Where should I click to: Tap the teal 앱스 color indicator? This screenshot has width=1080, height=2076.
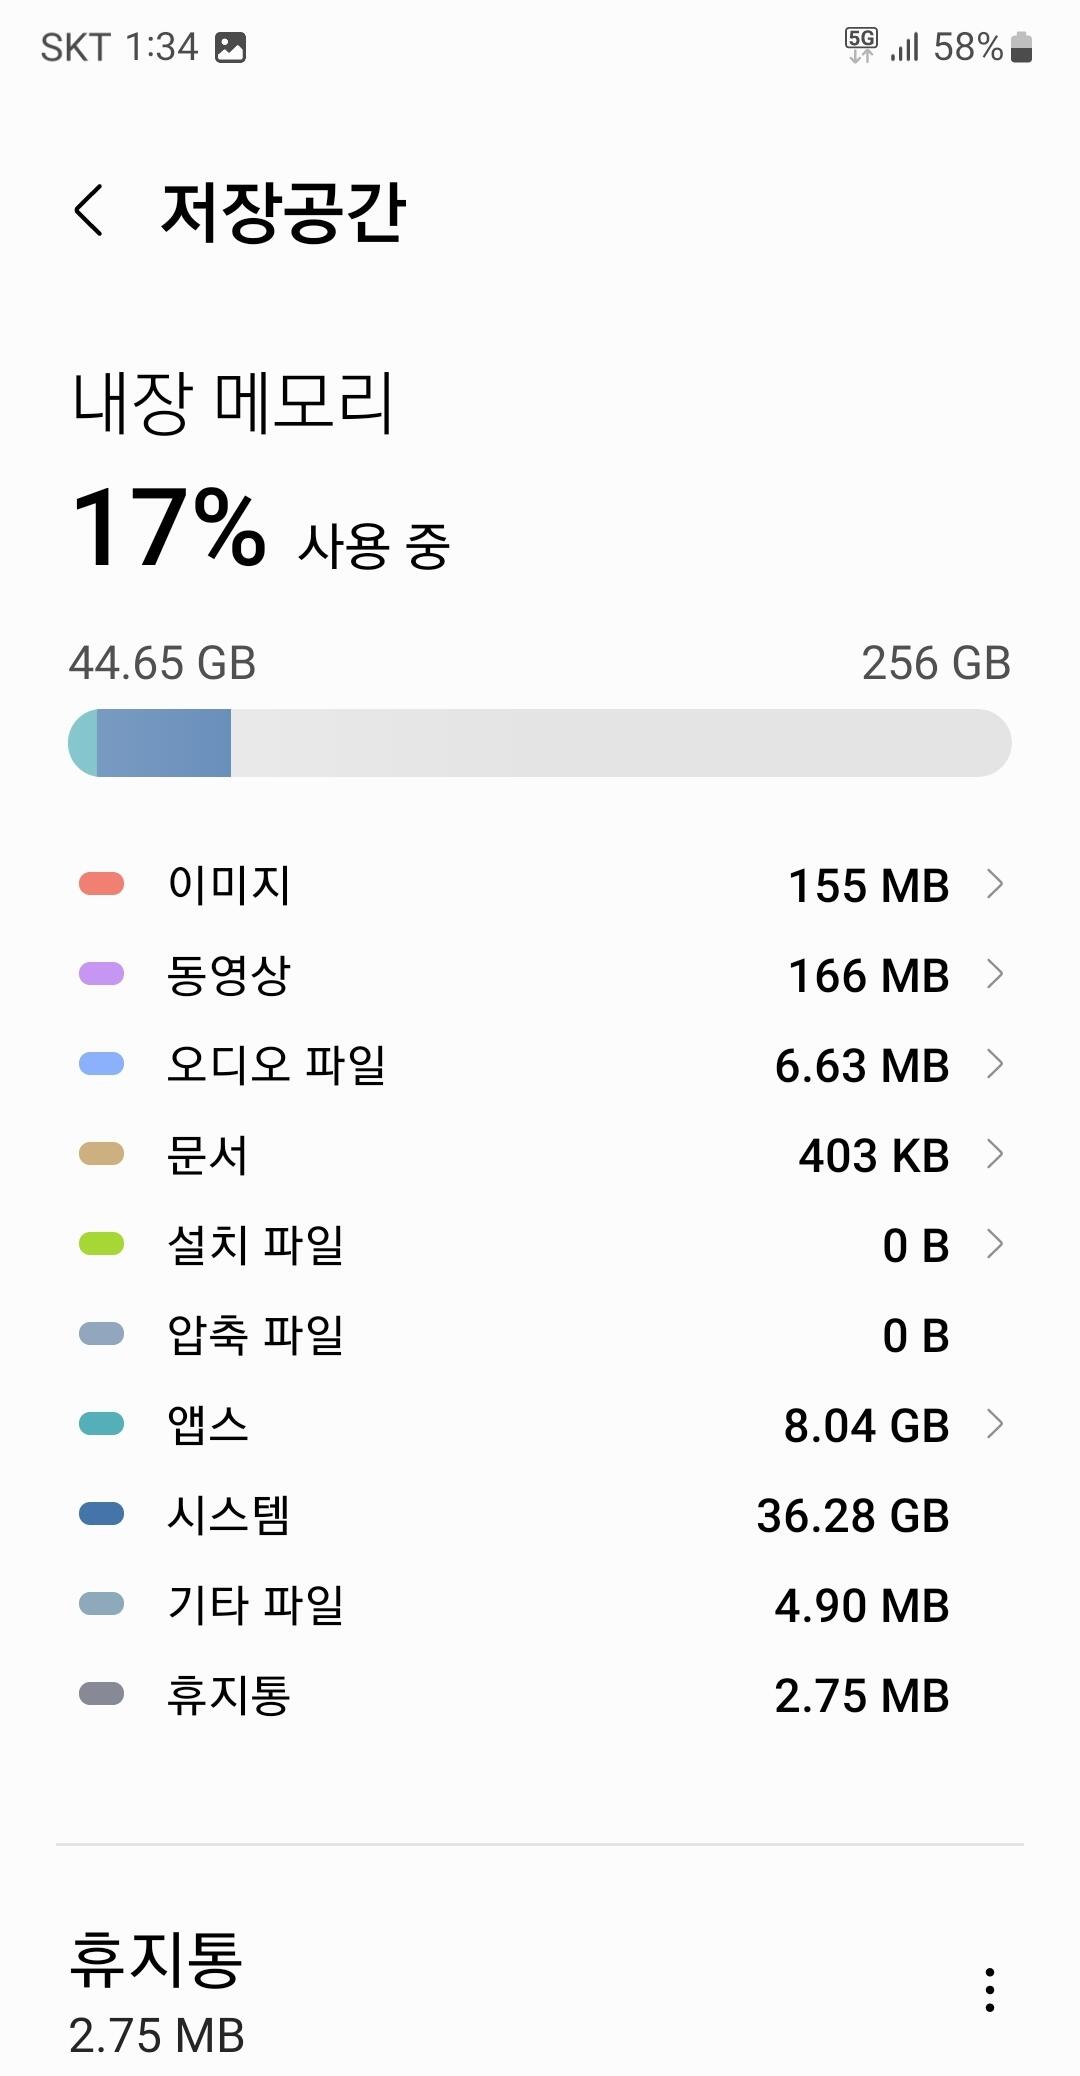pos(101,1424)
